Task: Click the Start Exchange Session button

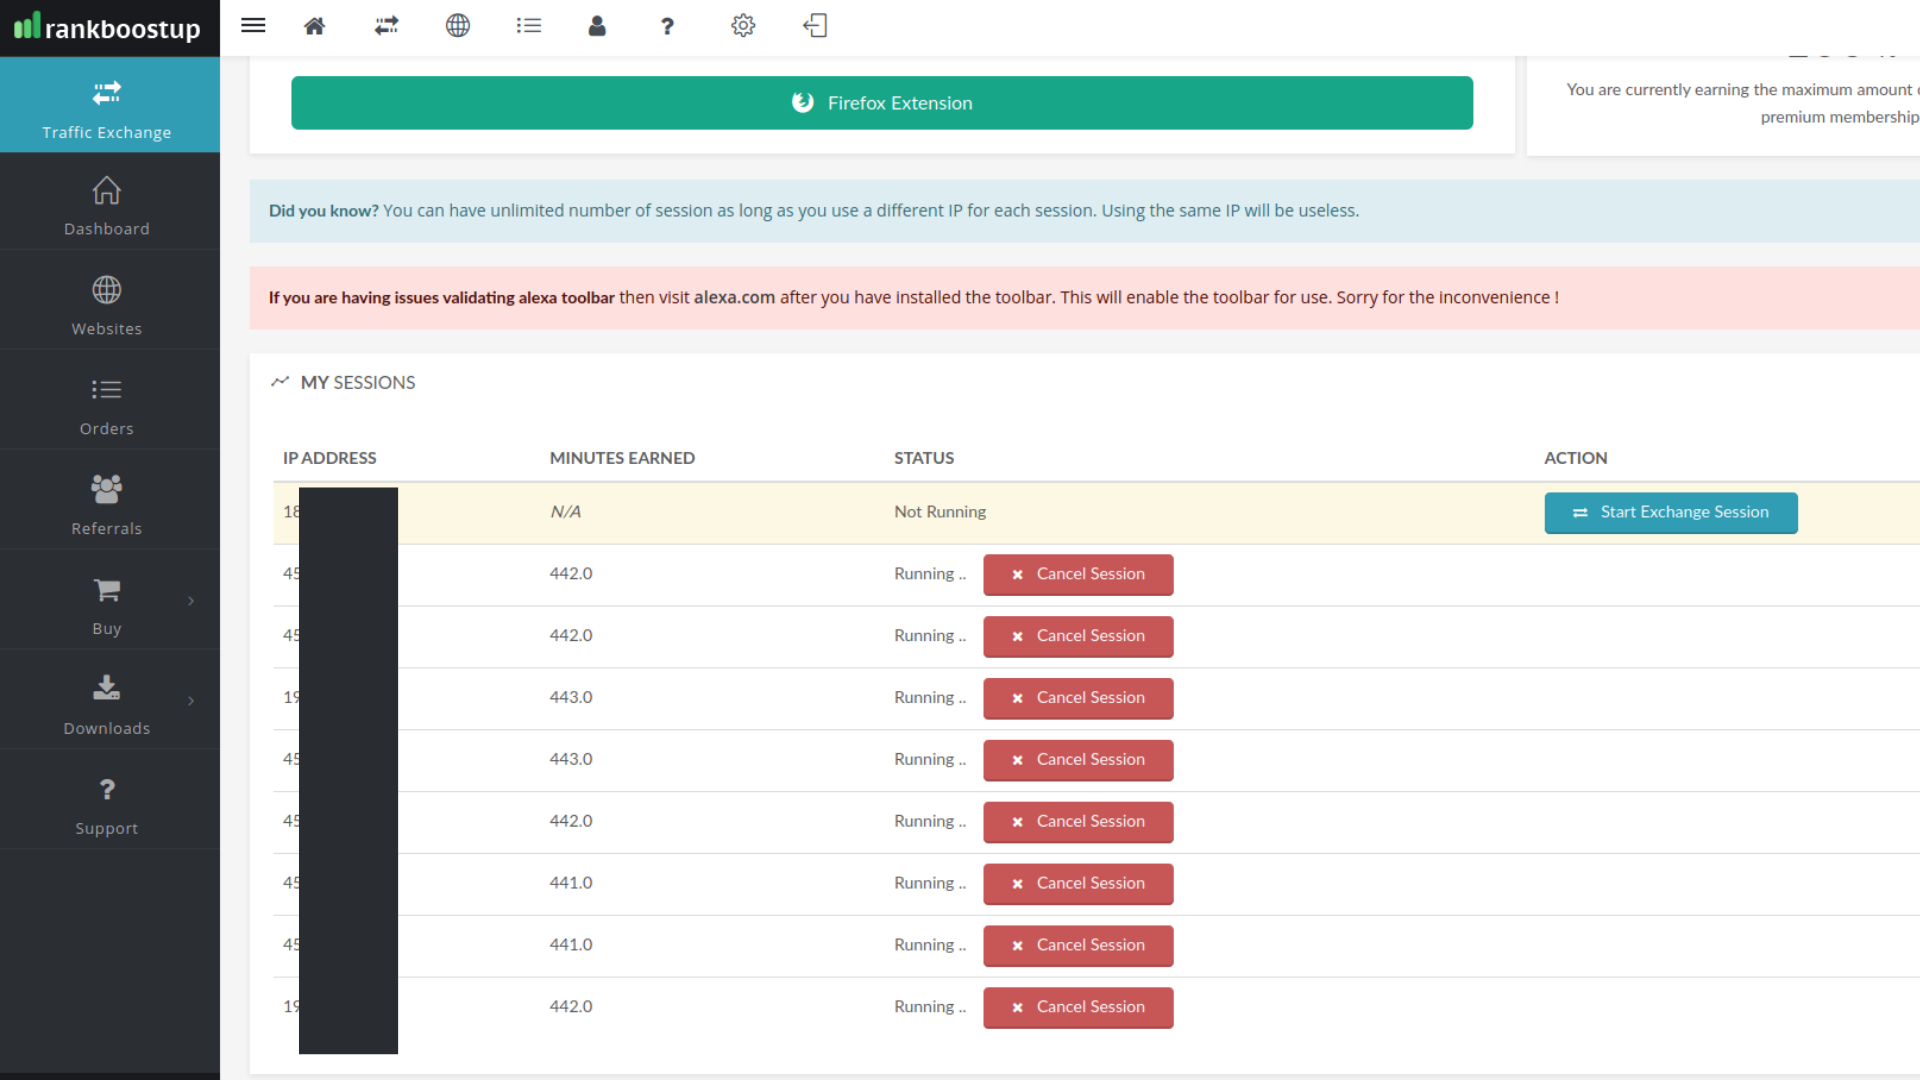Action: (x=1670, y=512)
